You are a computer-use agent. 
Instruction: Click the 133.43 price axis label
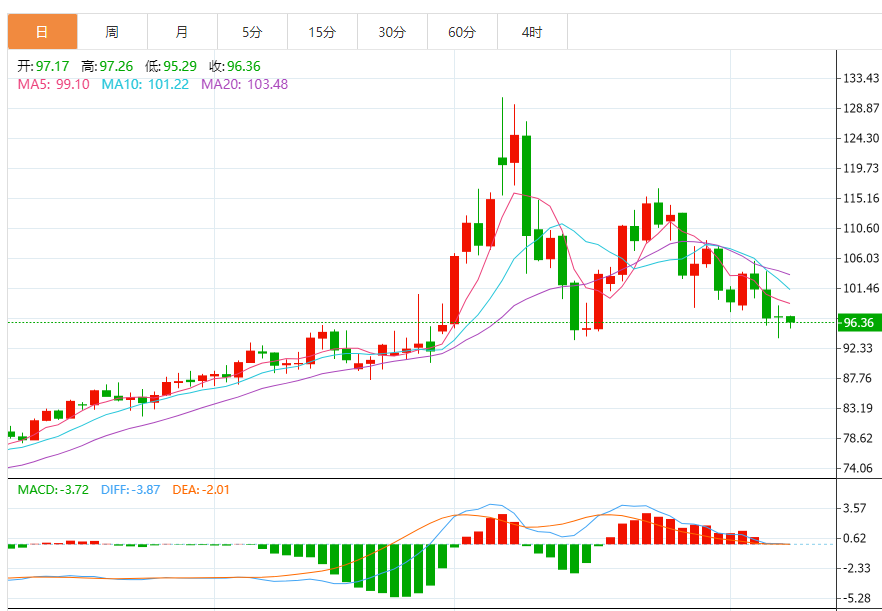click(x=861, y=78)
